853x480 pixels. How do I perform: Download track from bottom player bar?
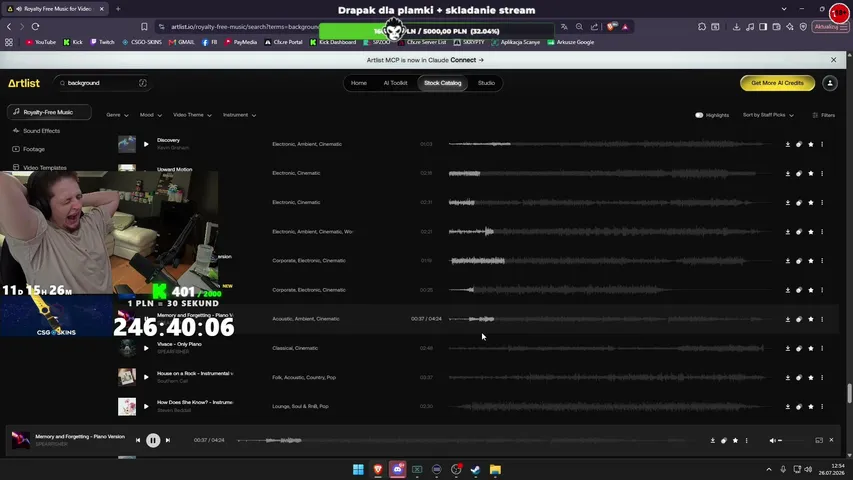712,440
